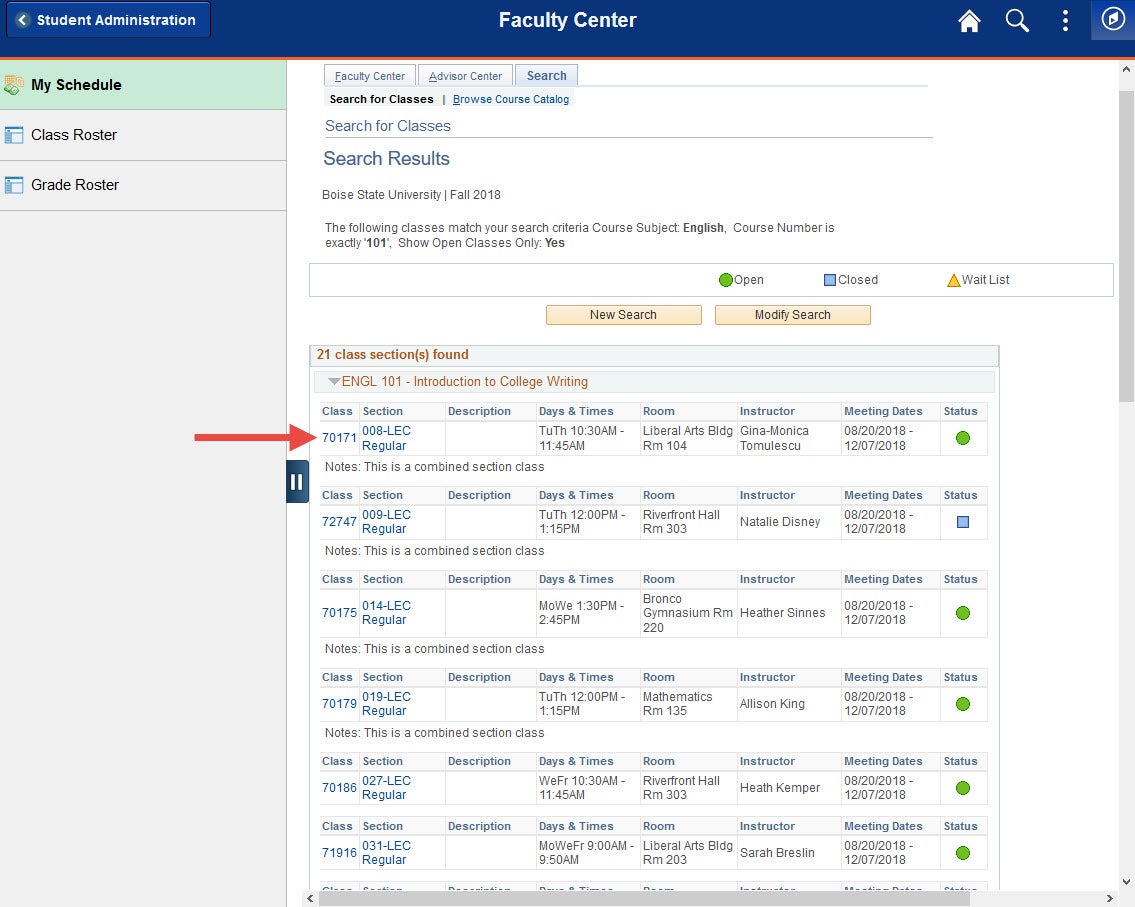Click time MoWeFr 9:00AM - 9:50AM
This screenshot has height=907, width=1135.
click(x=586, y=853)
